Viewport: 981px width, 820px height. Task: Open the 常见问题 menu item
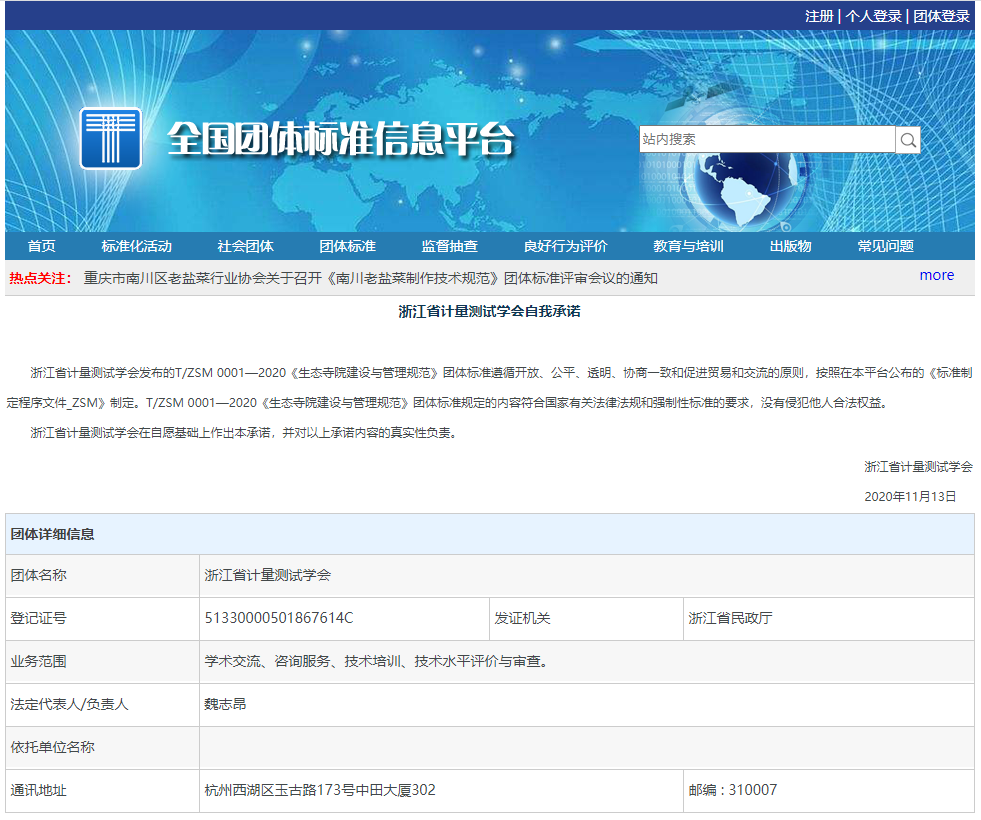tap(885, 246)
